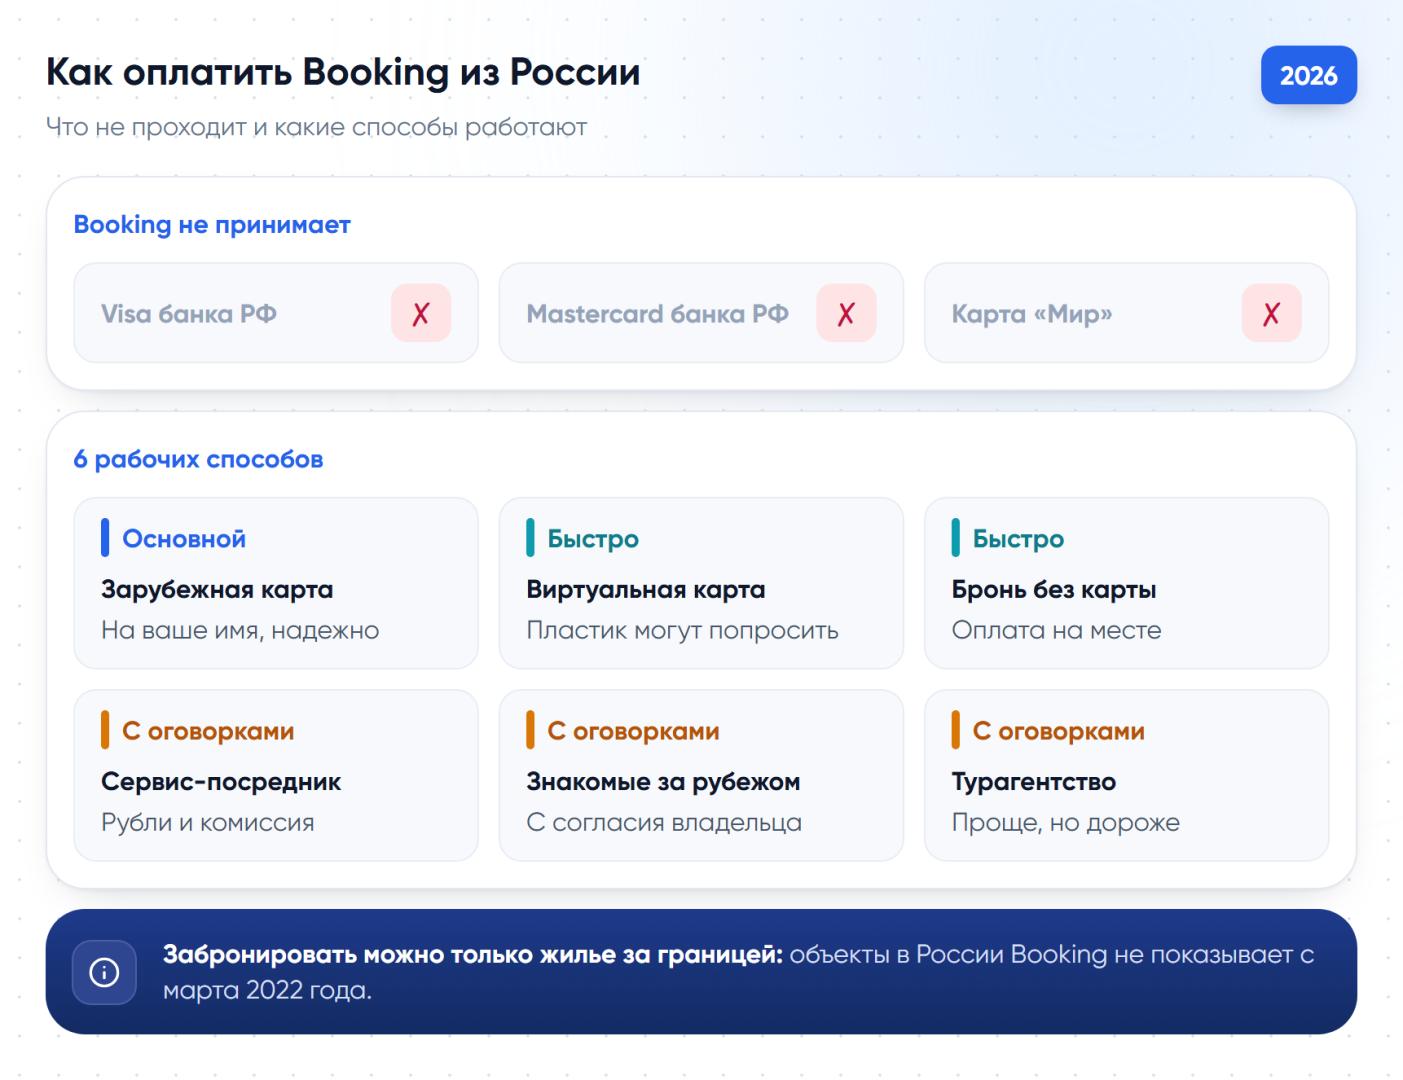The height and width of the screenshot is (1080, 1403).
Task: Open the Сервис-посредник card
Action: coord(276,775)
